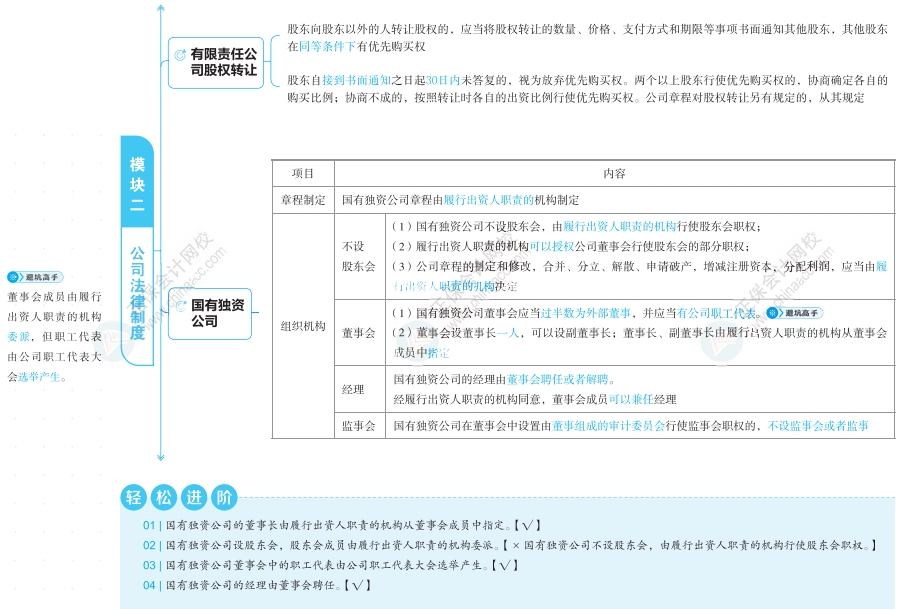Click question number 01 in the quiz list
The height and width of the screenshot is (609, 901).
point(149,525)
